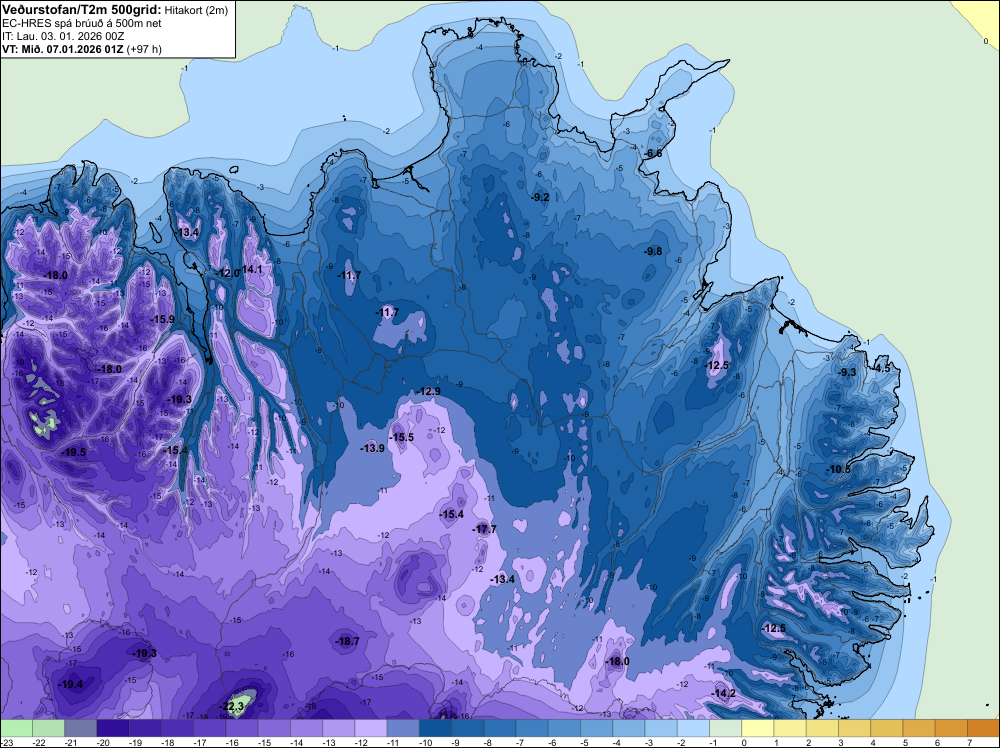
Task: Pick the -20 dark purple legend swatch
Action: click(x=113, y=728)
